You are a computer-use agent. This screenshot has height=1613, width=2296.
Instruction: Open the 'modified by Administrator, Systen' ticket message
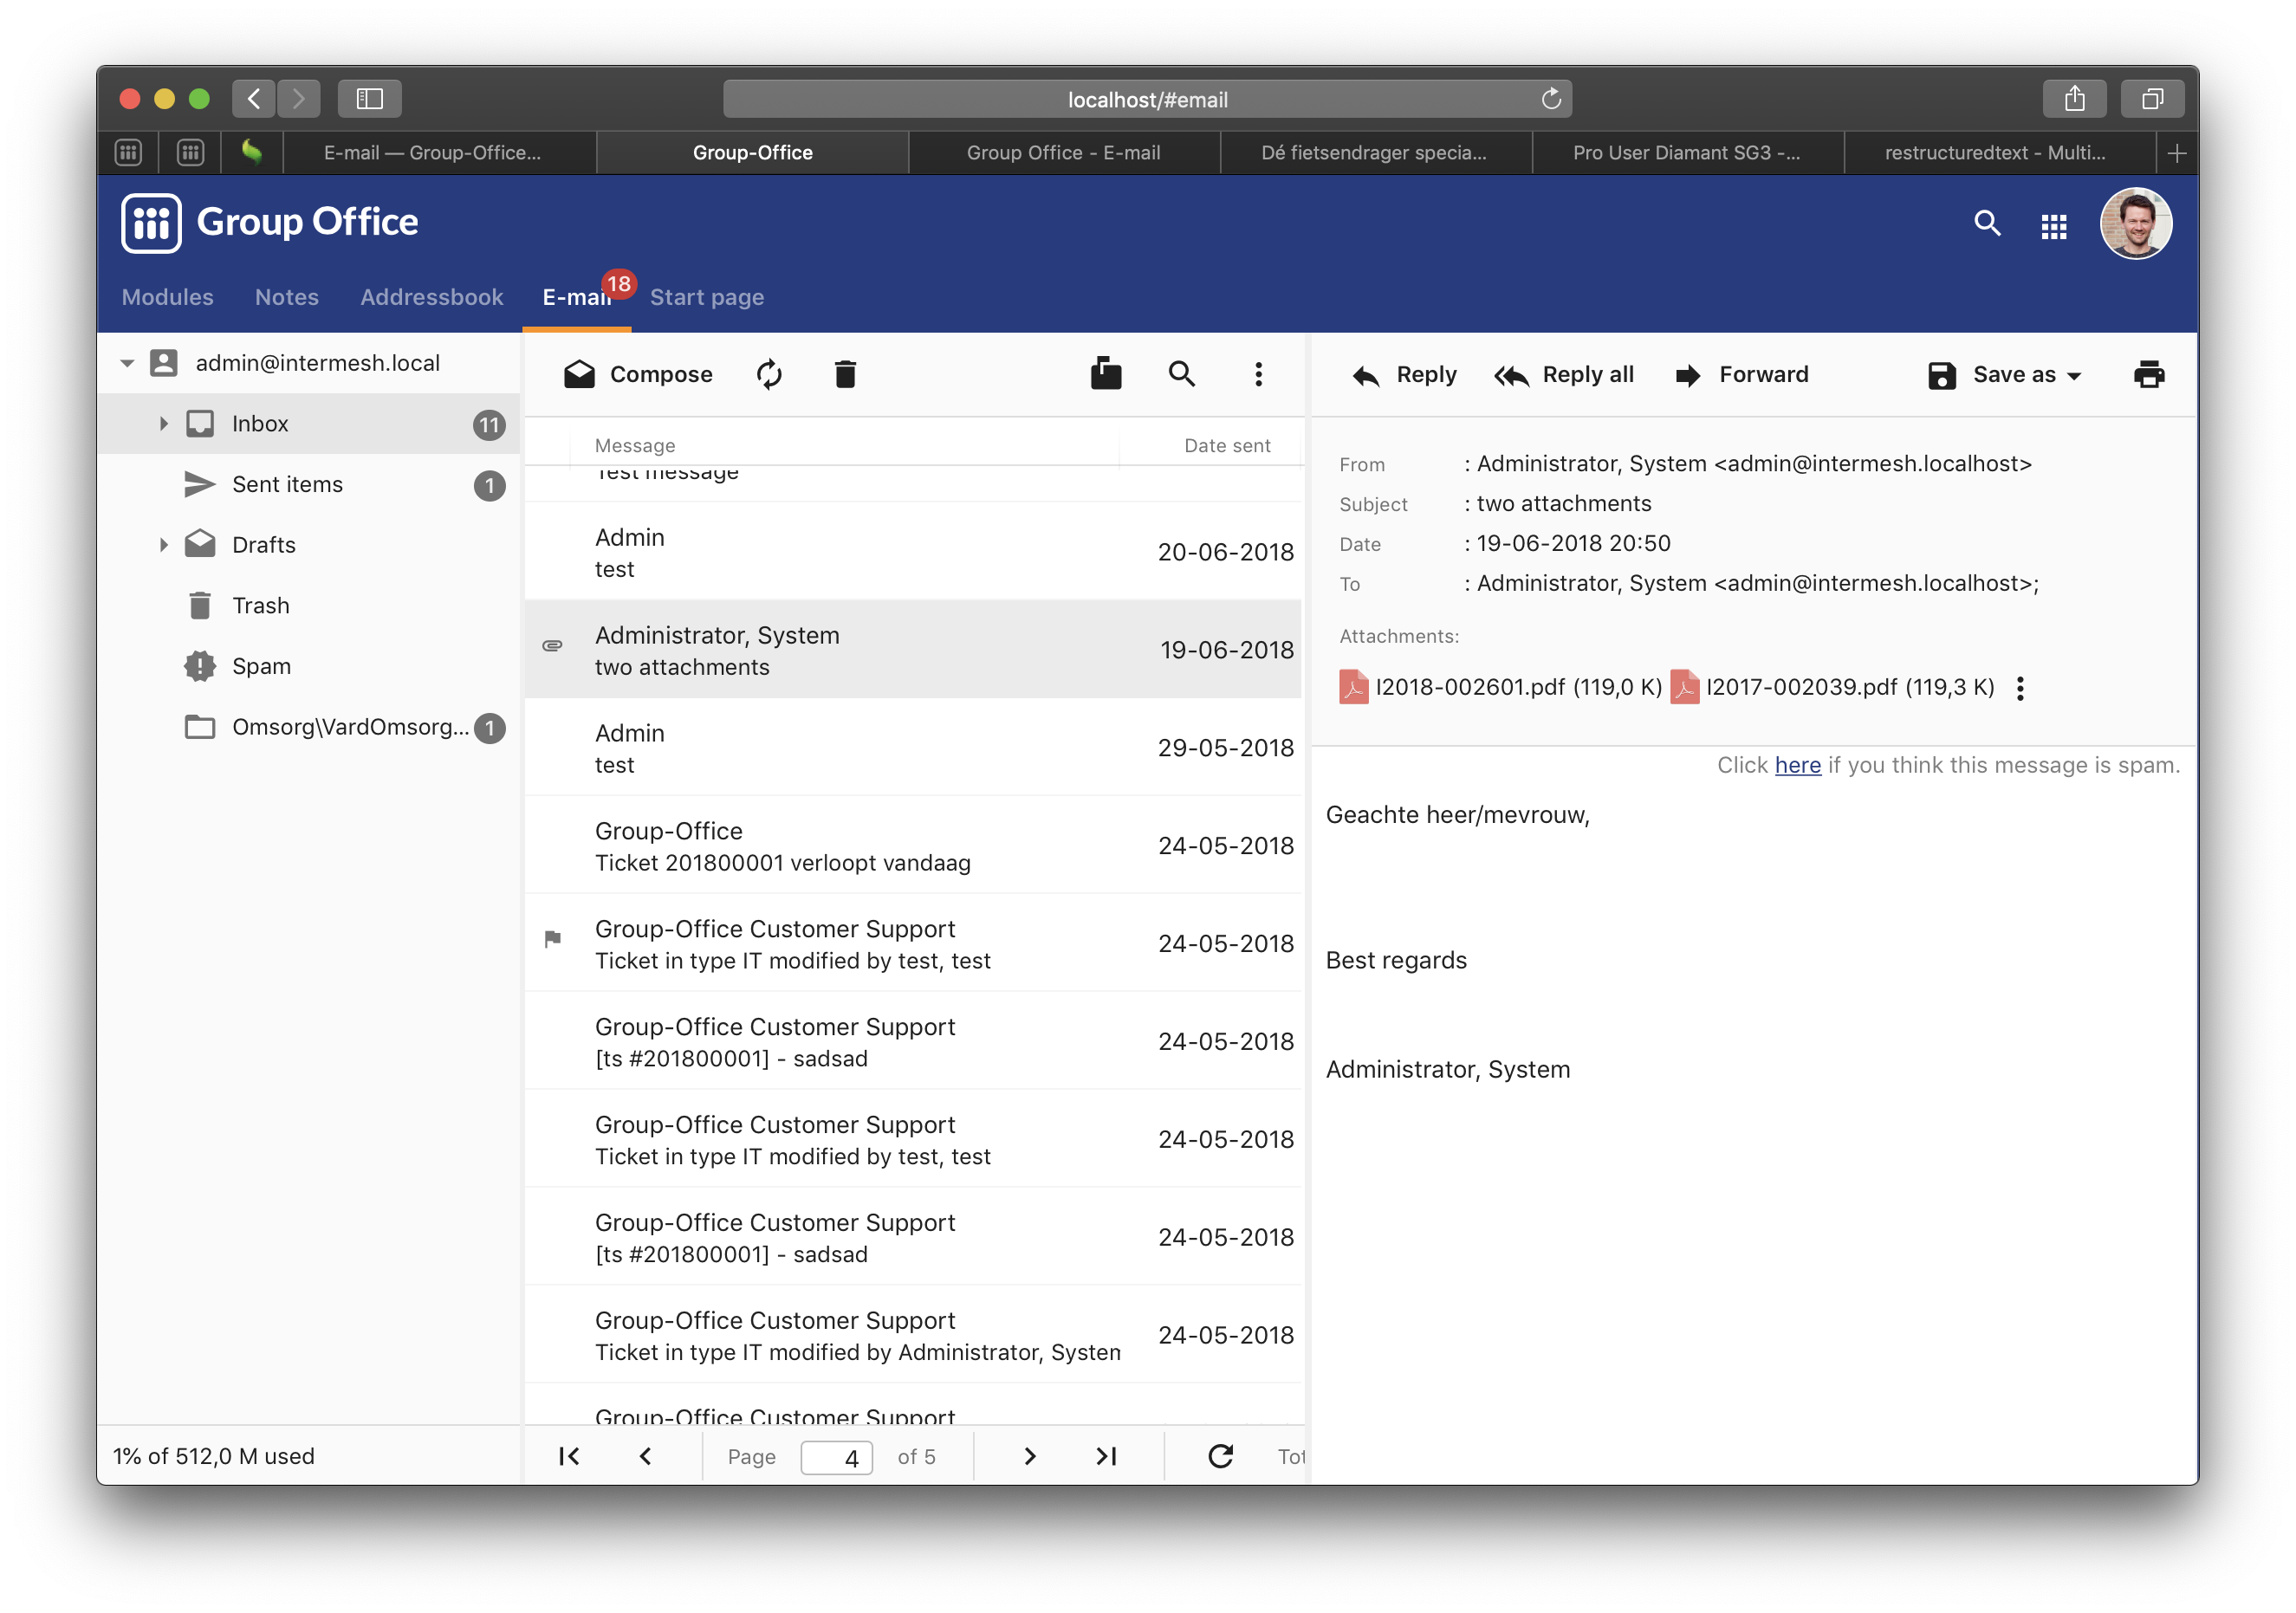(914, 1336)
